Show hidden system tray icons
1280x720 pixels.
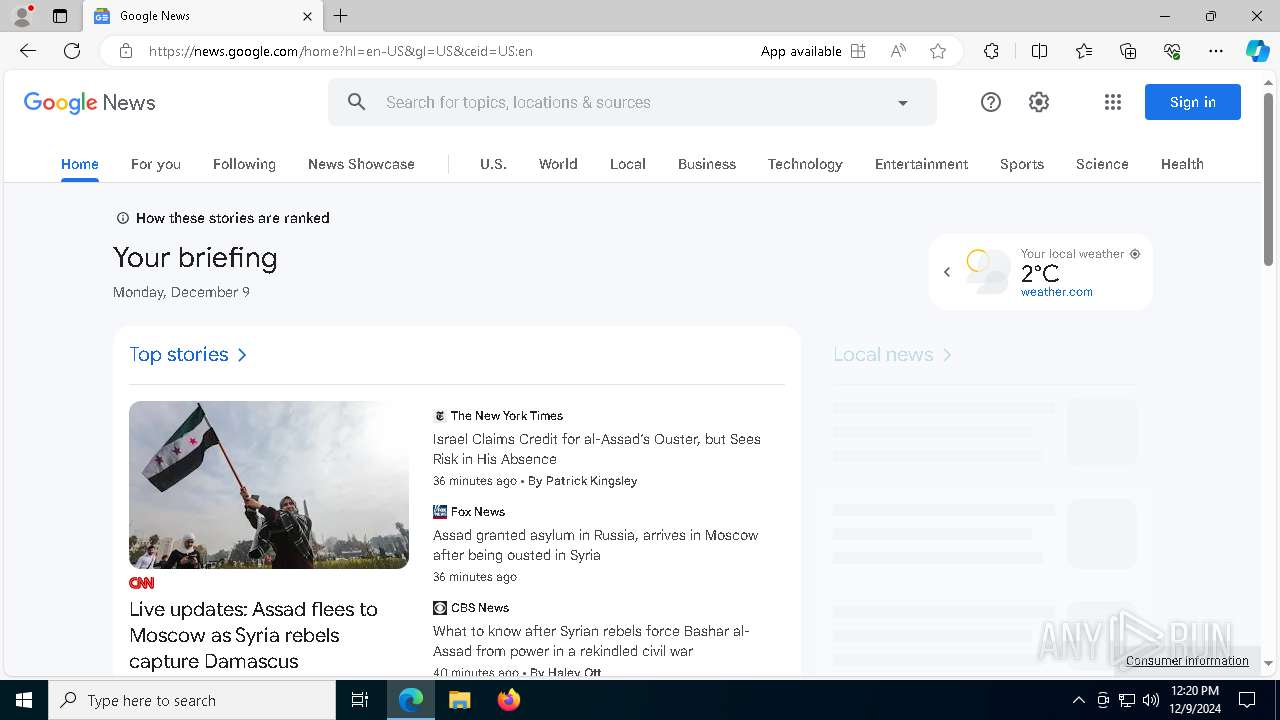point(1078,700)
